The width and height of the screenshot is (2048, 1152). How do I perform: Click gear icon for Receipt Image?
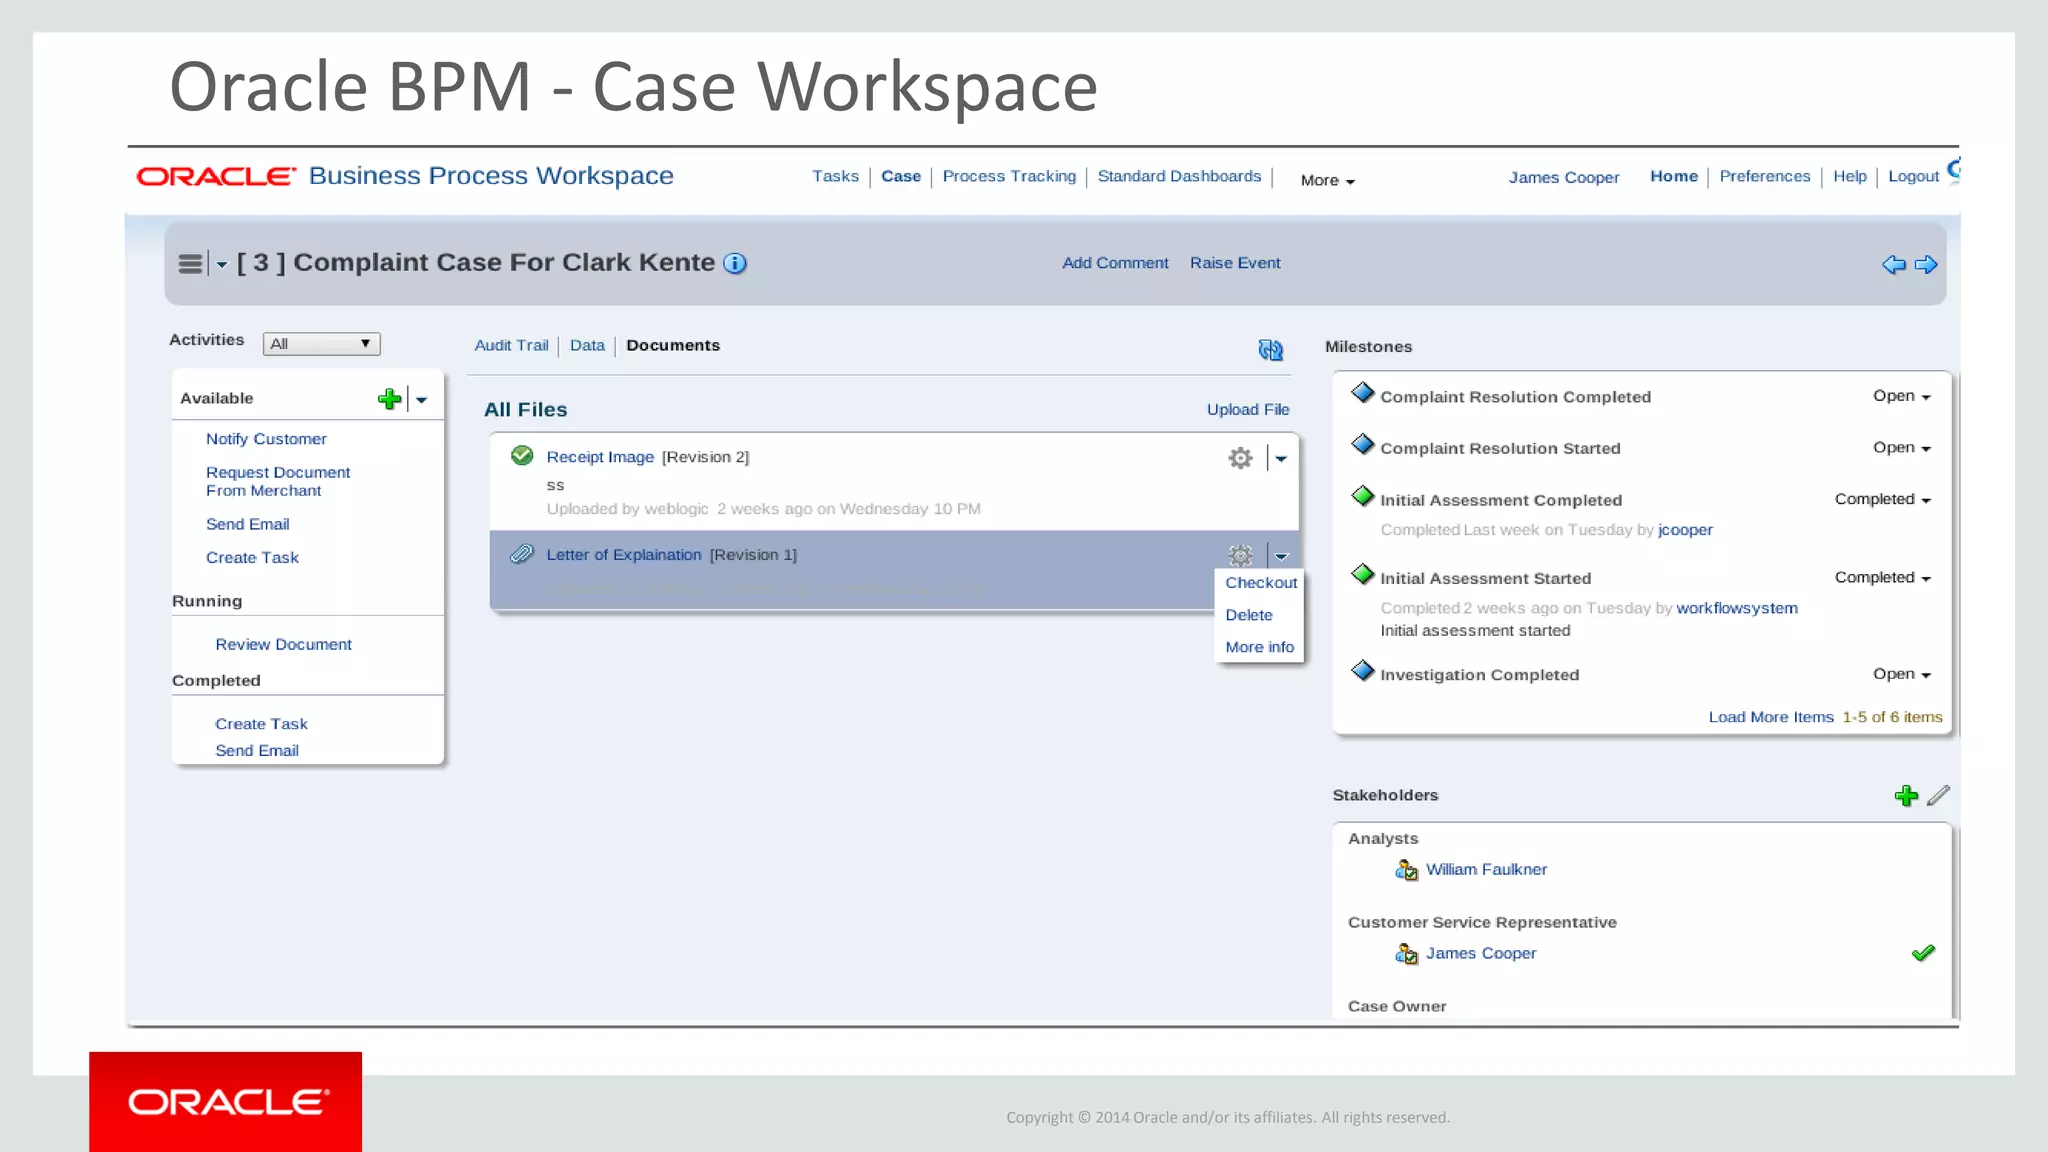[x=1240, y=458]
